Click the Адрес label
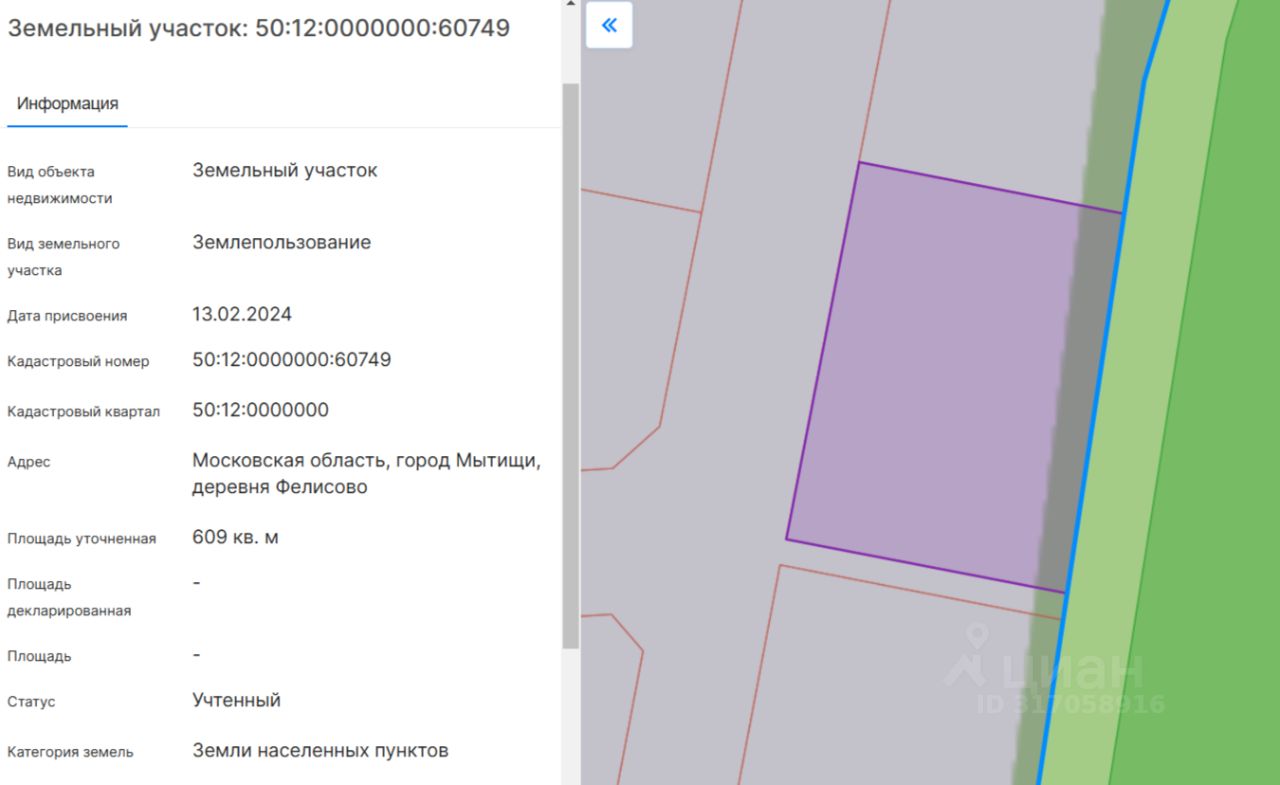The height and width of the screenshot is (785, 1280). point(29,462)
